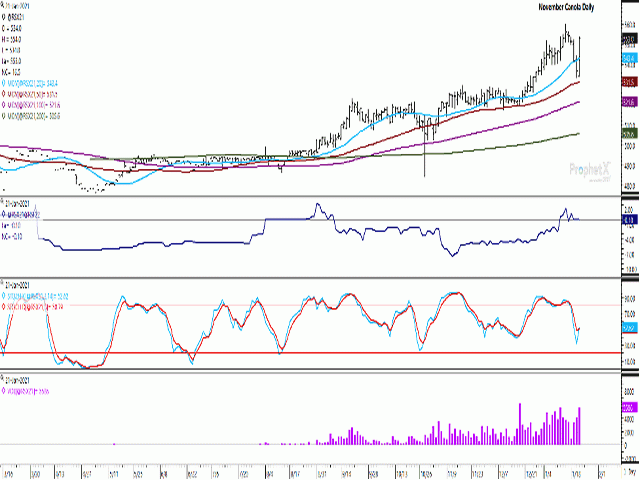Click the green 200-day moving average legend marker

point(4,116)
